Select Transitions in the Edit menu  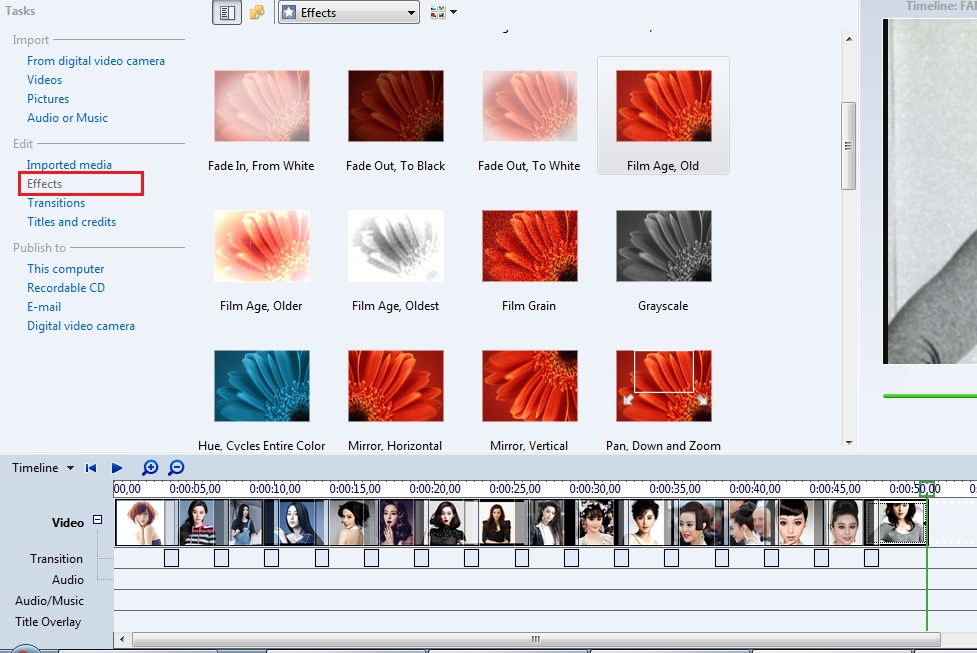(56, 202)
